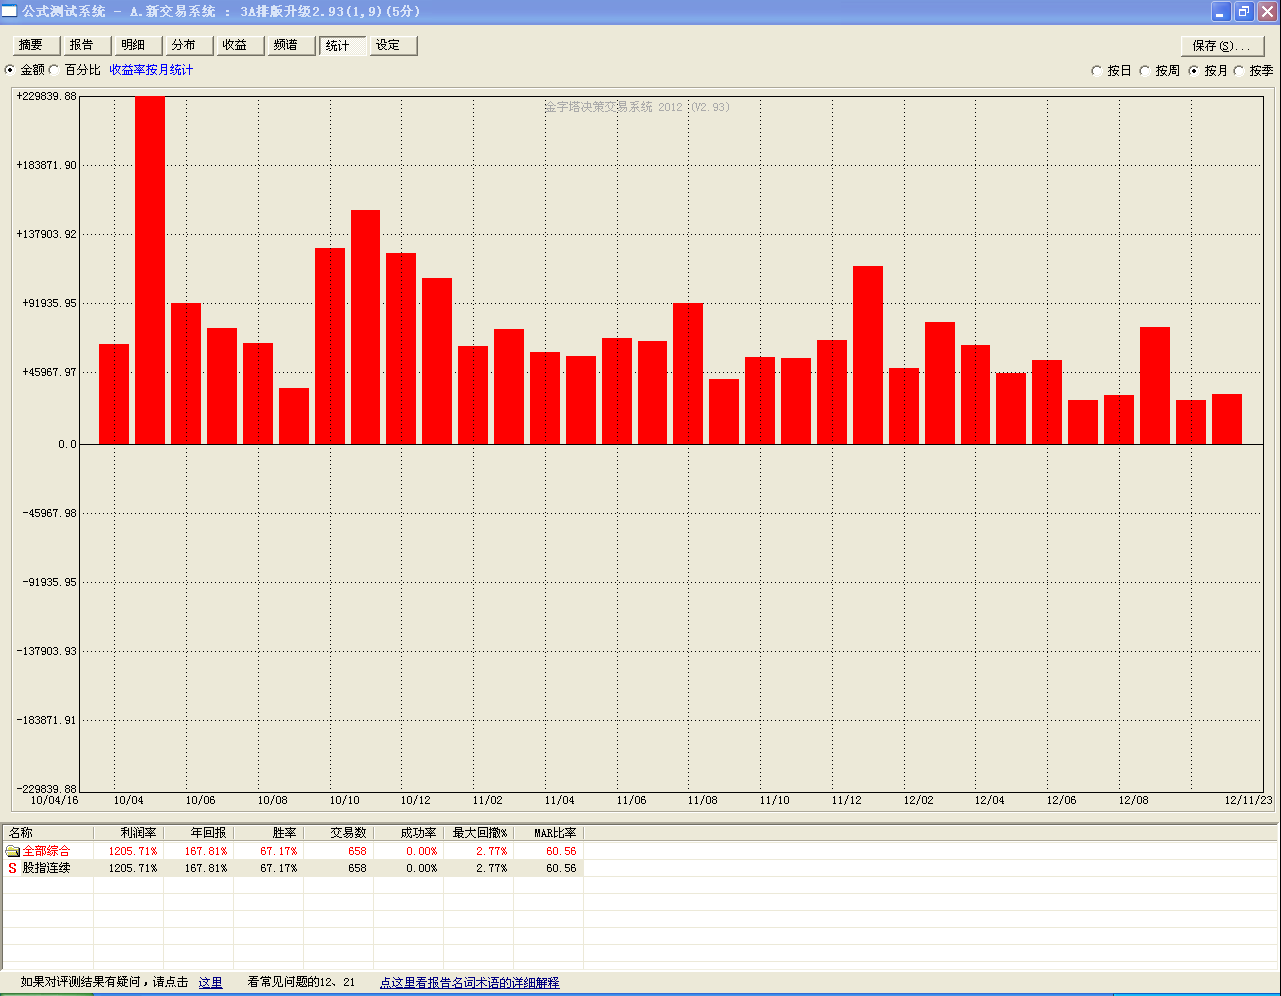Image resolution: width=1281 pixels, height=996 pixels.
Task: Click 60.56 in the 股指连续 row
Action: [x=561, y=868]
